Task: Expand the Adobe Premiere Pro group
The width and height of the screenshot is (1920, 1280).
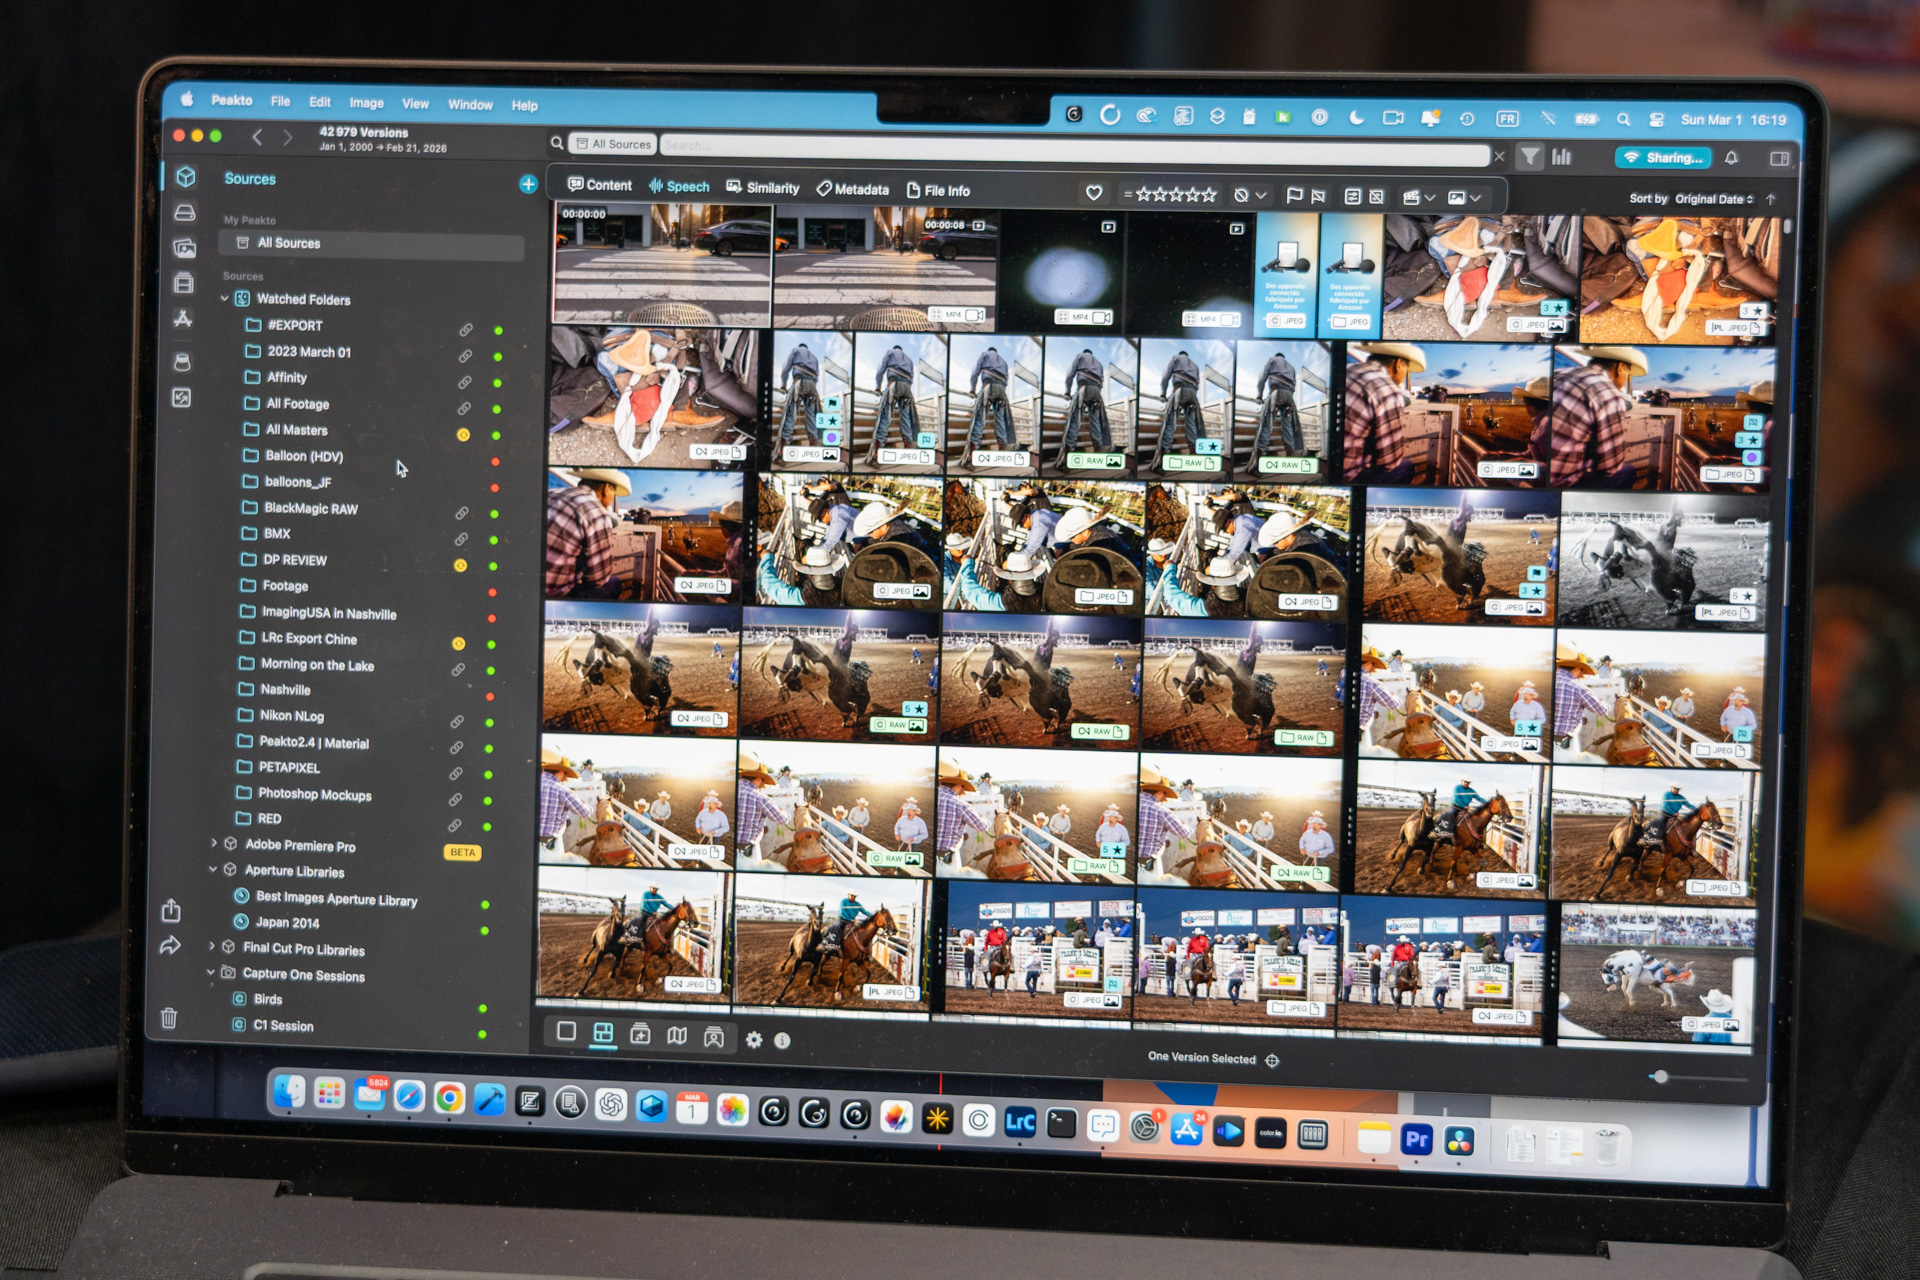Action: click(214, 844)
